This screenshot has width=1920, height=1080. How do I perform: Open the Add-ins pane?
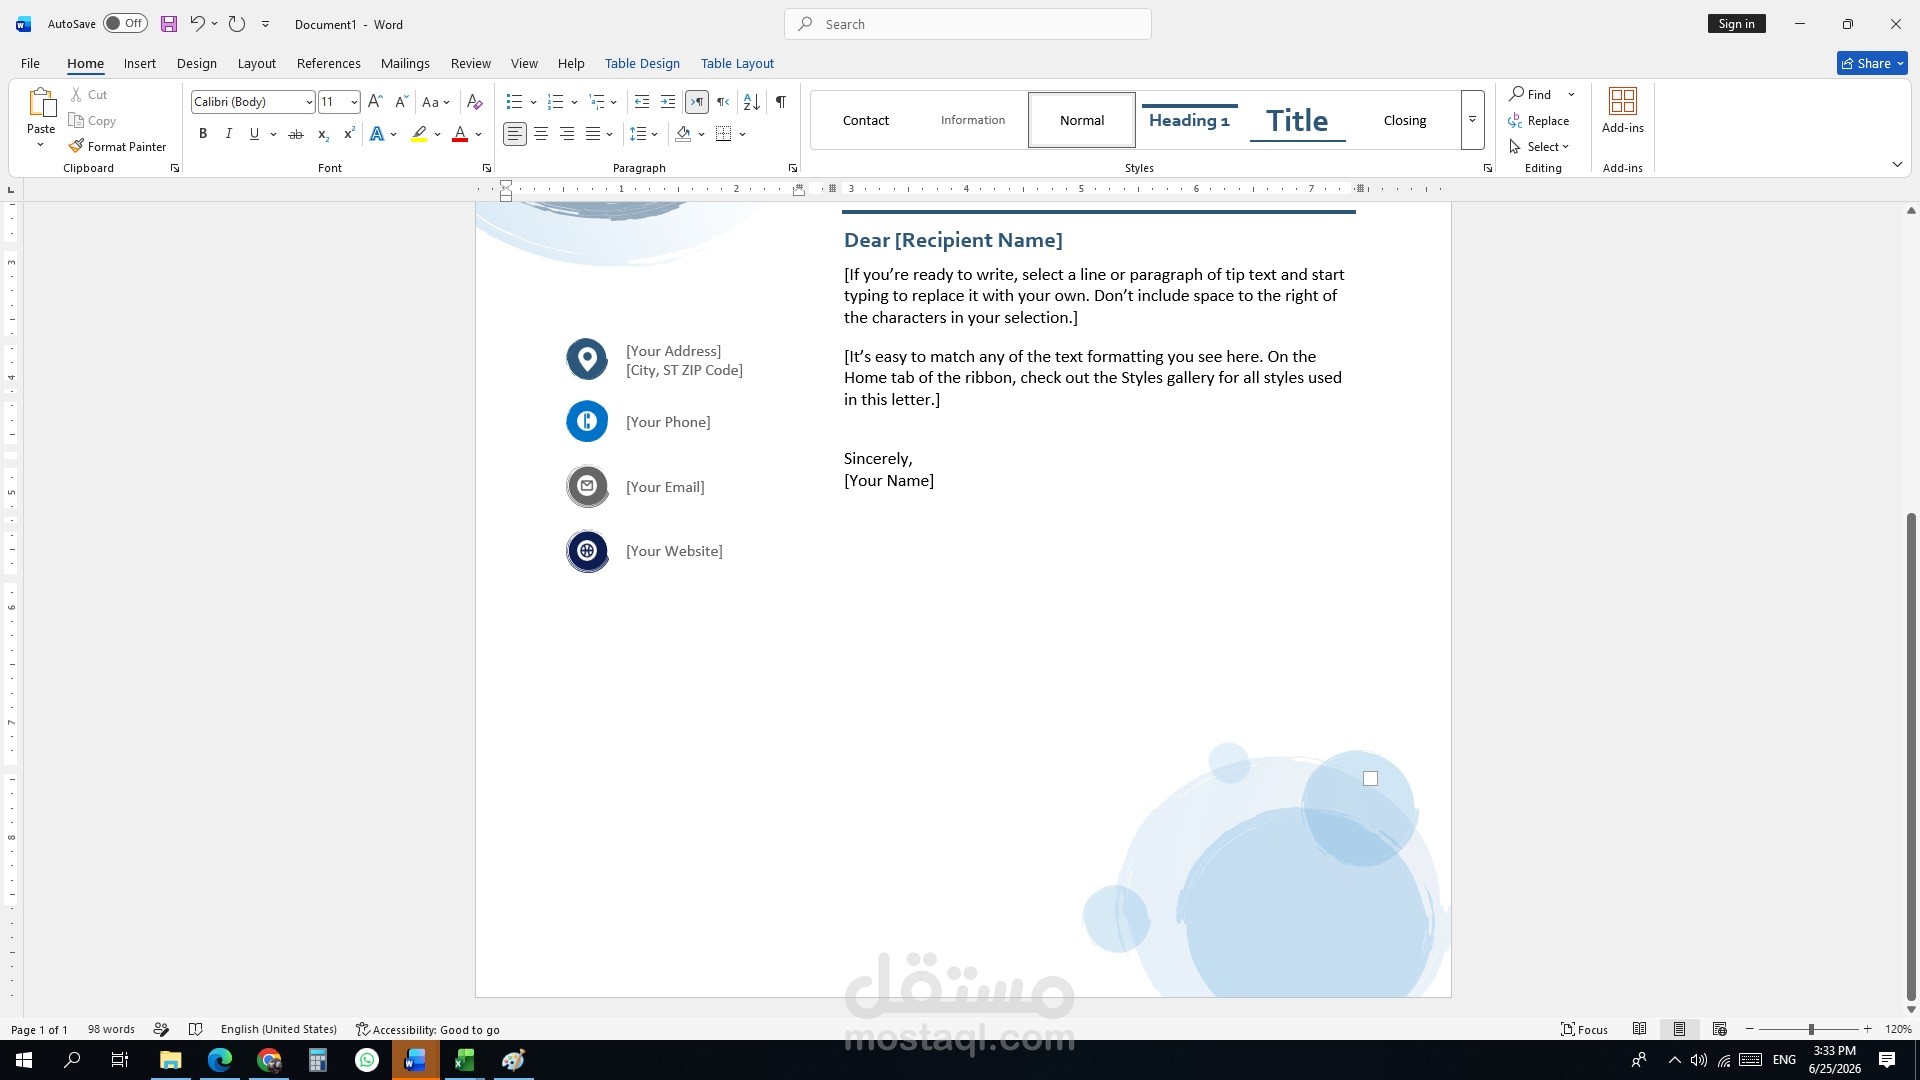click(1622, 110)
